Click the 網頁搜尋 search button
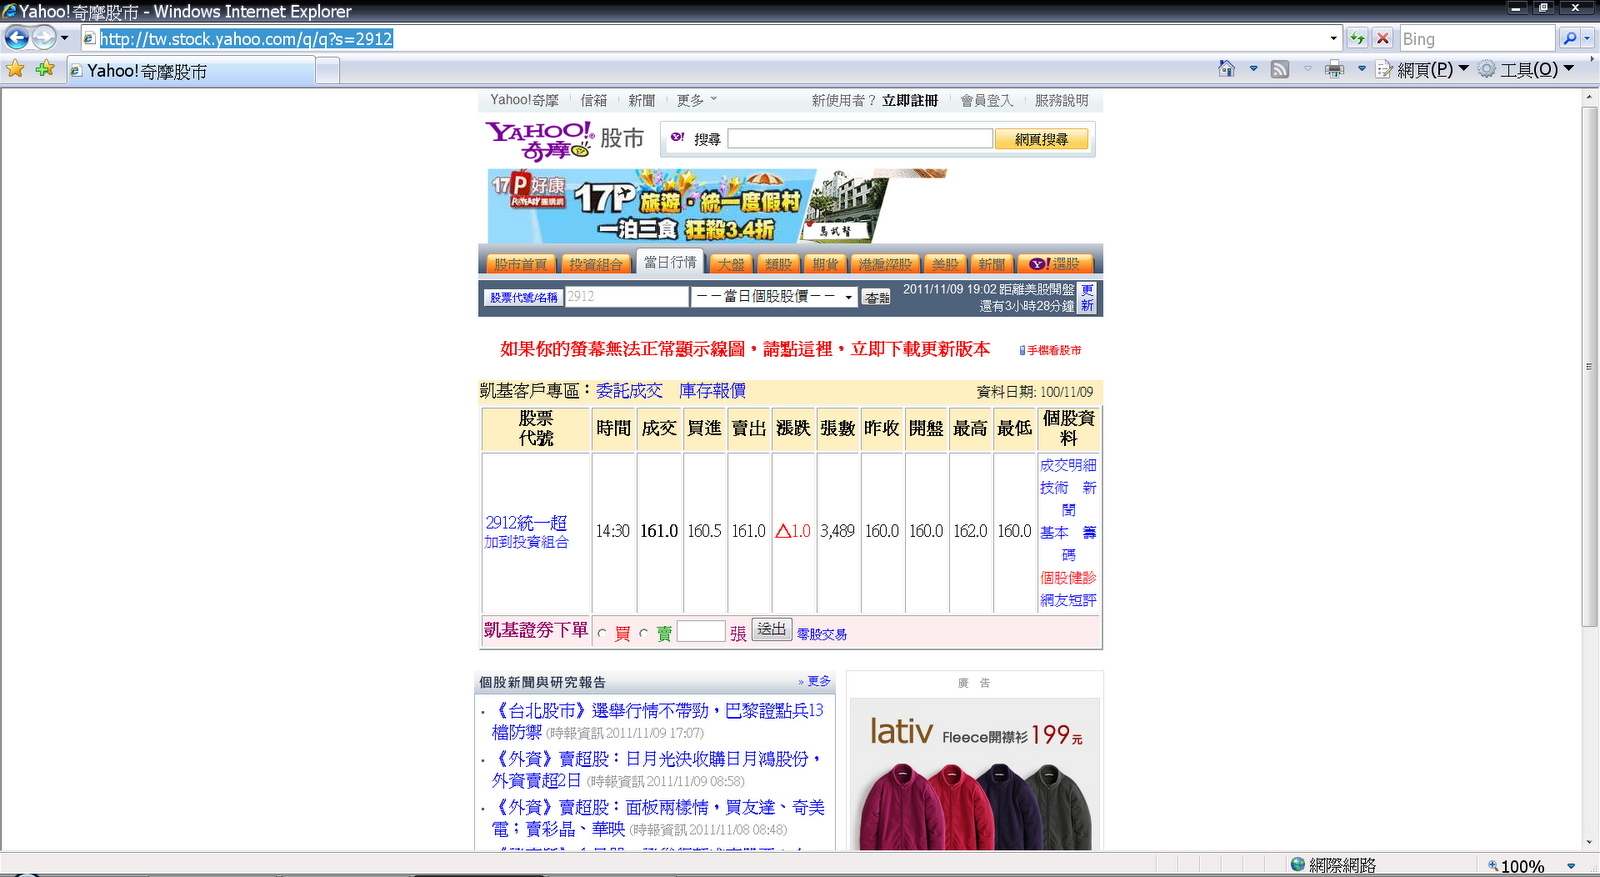This screenshot has width=1600, height=877. click(x=1041, y=139)
